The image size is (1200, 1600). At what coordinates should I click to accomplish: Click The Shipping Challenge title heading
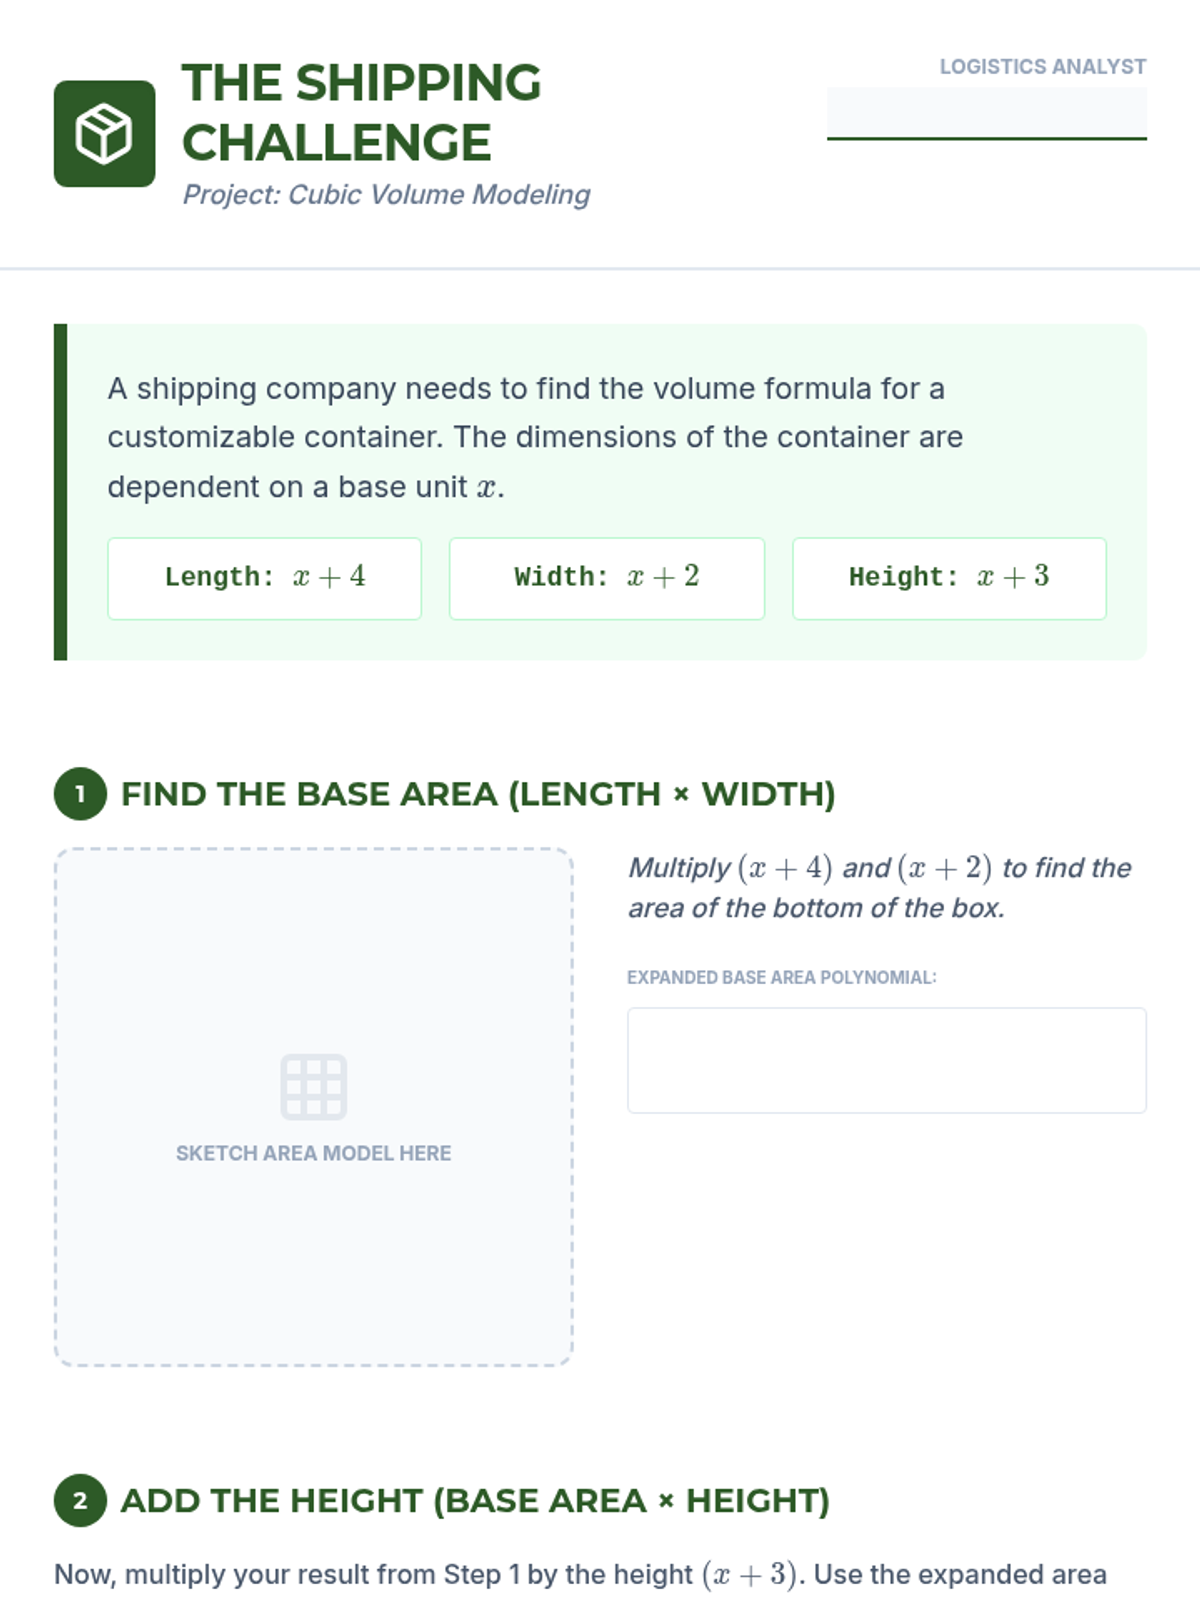[x=361, y=112]
